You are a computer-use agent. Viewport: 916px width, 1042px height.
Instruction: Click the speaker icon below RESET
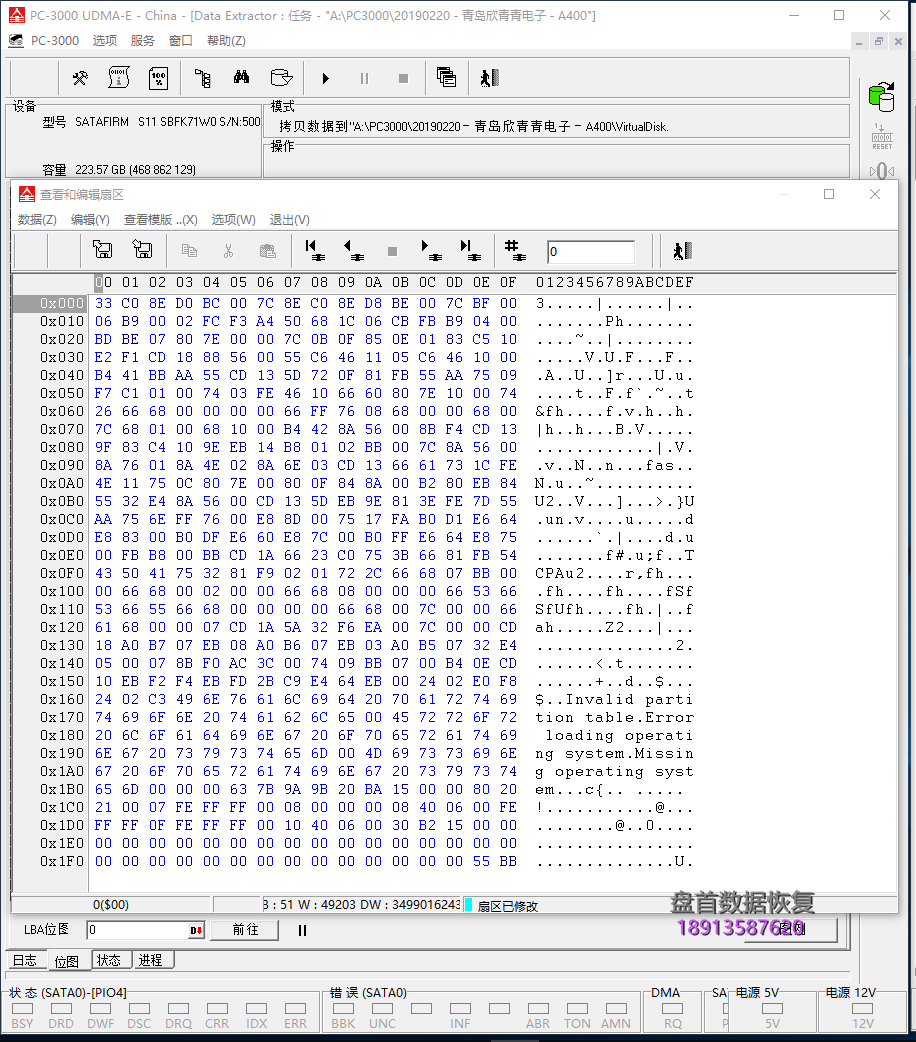[882, 171]
